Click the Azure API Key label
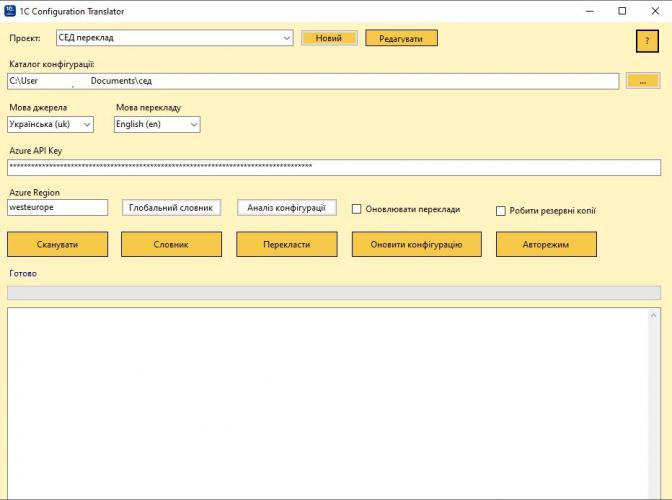The width and height of the screenshot is (672, 500). pyautogui.click(x=36, y=151)
